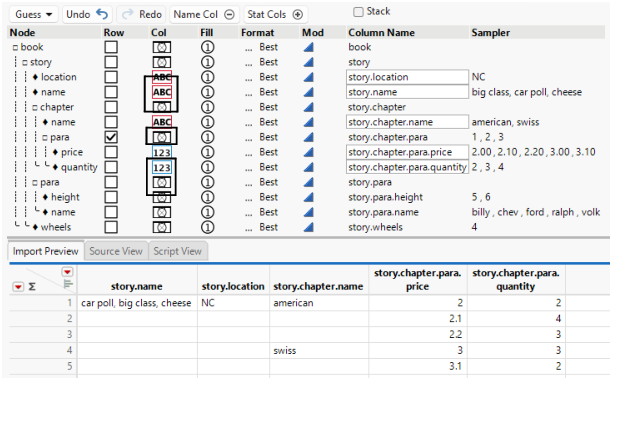This screenshot has height=427, width=634.
Task: Click the ABC Col icon for story name
Action: point(162,92)
